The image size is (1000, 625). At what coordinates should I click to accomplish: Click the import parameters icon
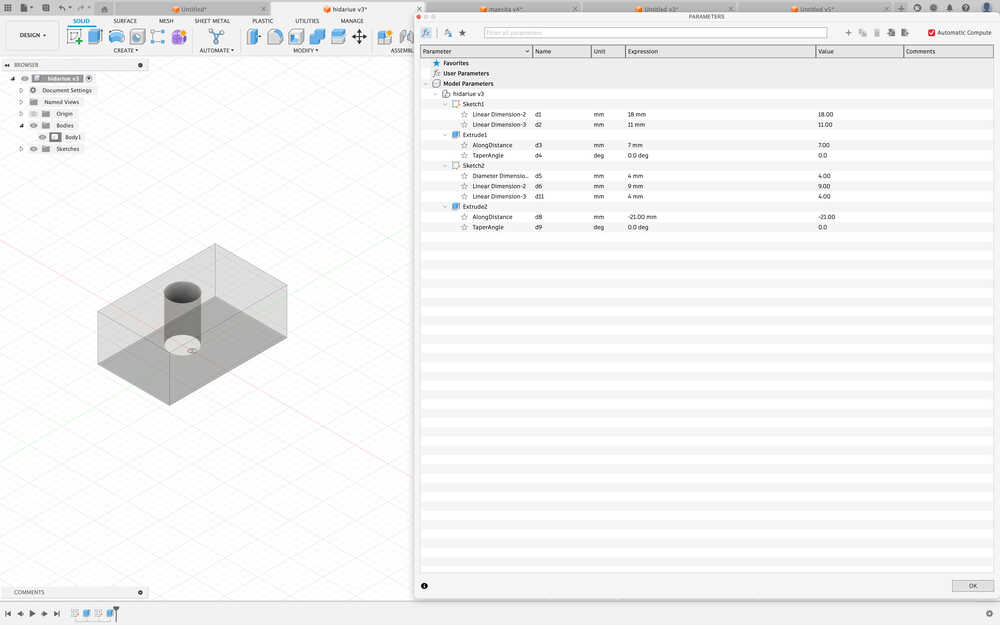click(x=891, y=33)
